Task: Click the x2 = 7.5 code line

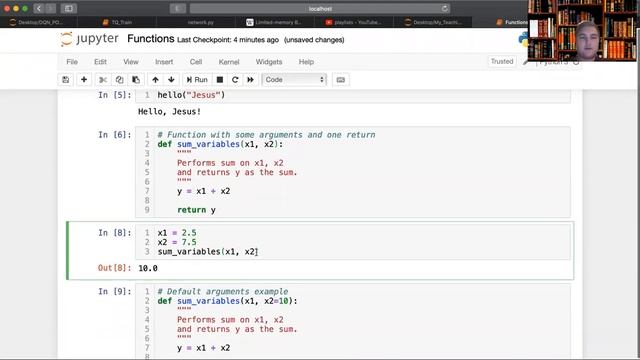Action: 177,242
